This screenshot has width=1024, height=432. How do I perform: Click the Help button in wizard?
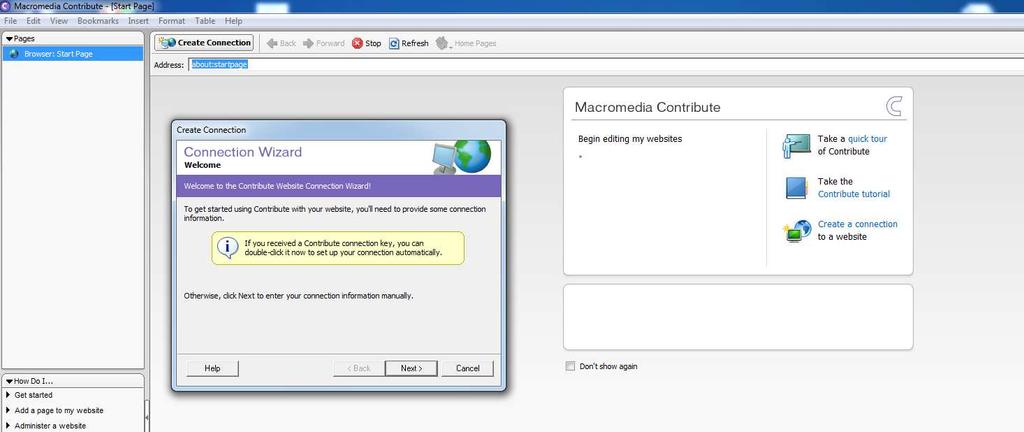click(x=212, y=368)
